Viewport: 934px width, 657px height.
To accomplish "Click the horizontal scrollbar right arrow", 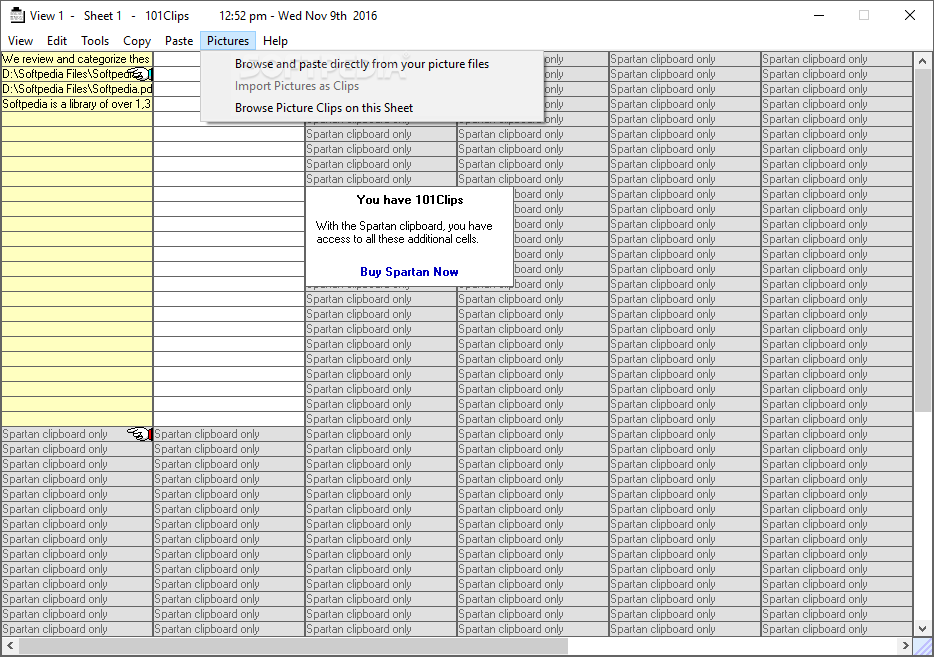I will [905, 646].
